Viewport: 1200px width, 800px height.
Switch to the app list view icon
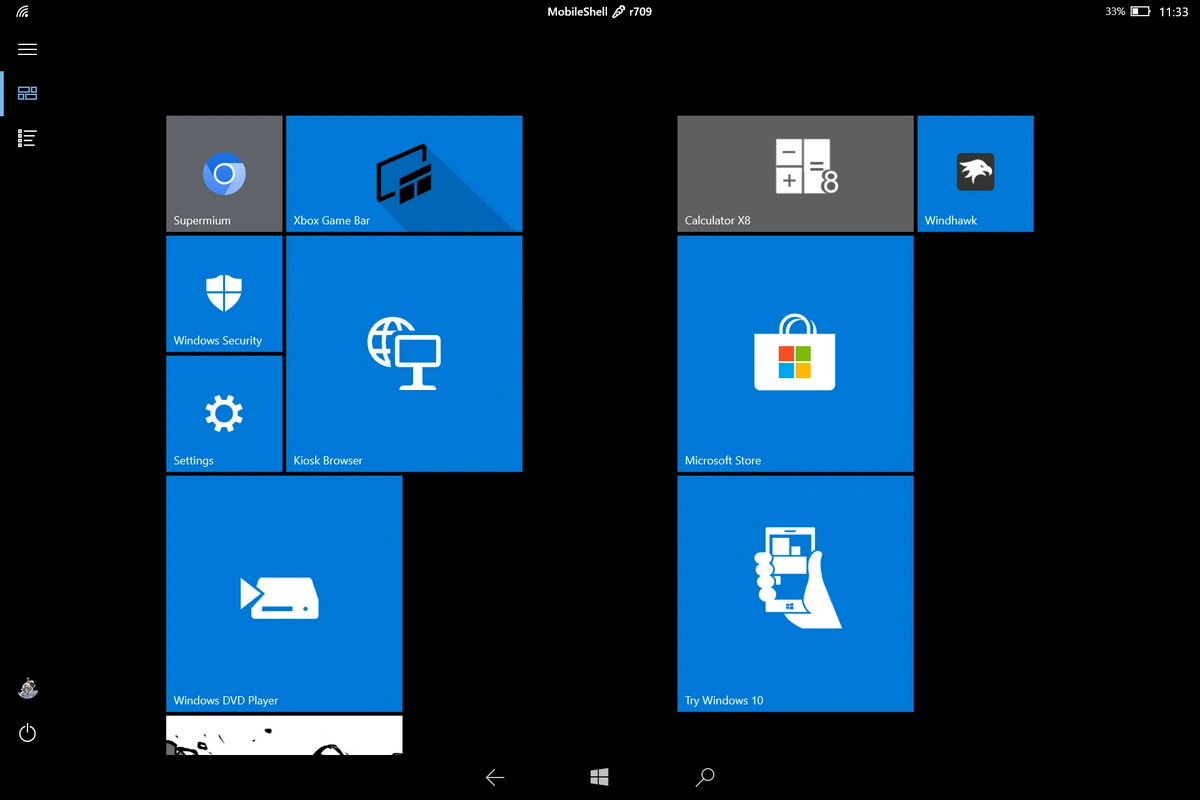[x=27, y=137]
